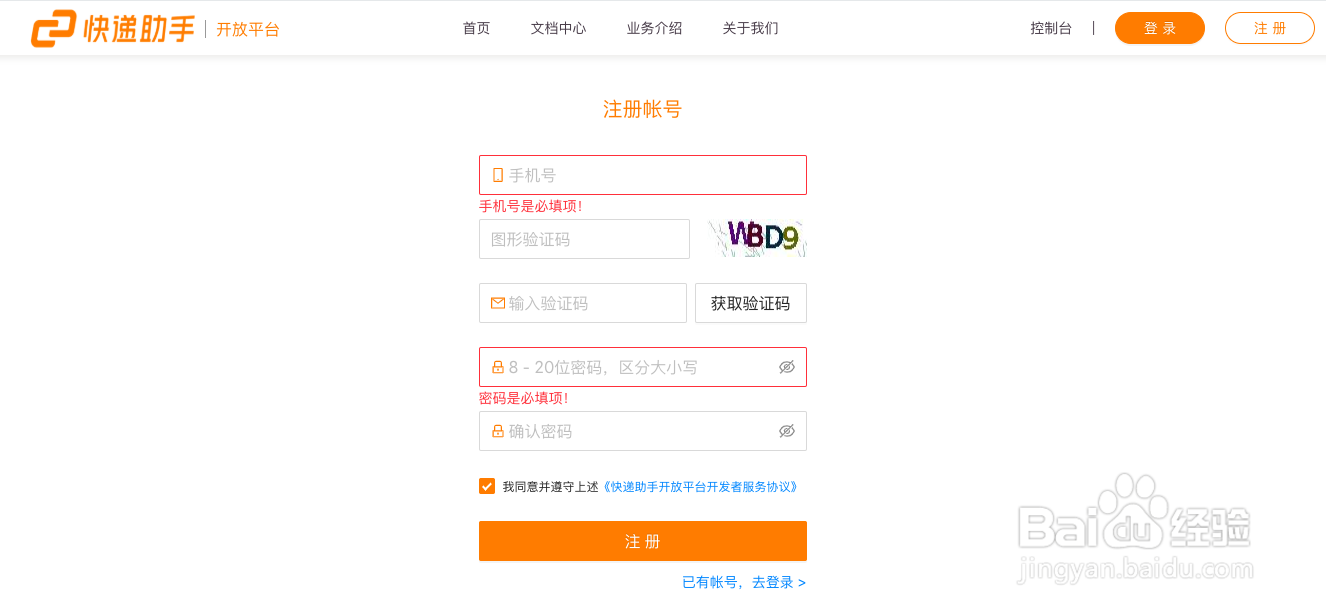Select 业务介绍 from the top navigation
The width and height of the screenshot is (1326, 615).
(x=654, y=28)
